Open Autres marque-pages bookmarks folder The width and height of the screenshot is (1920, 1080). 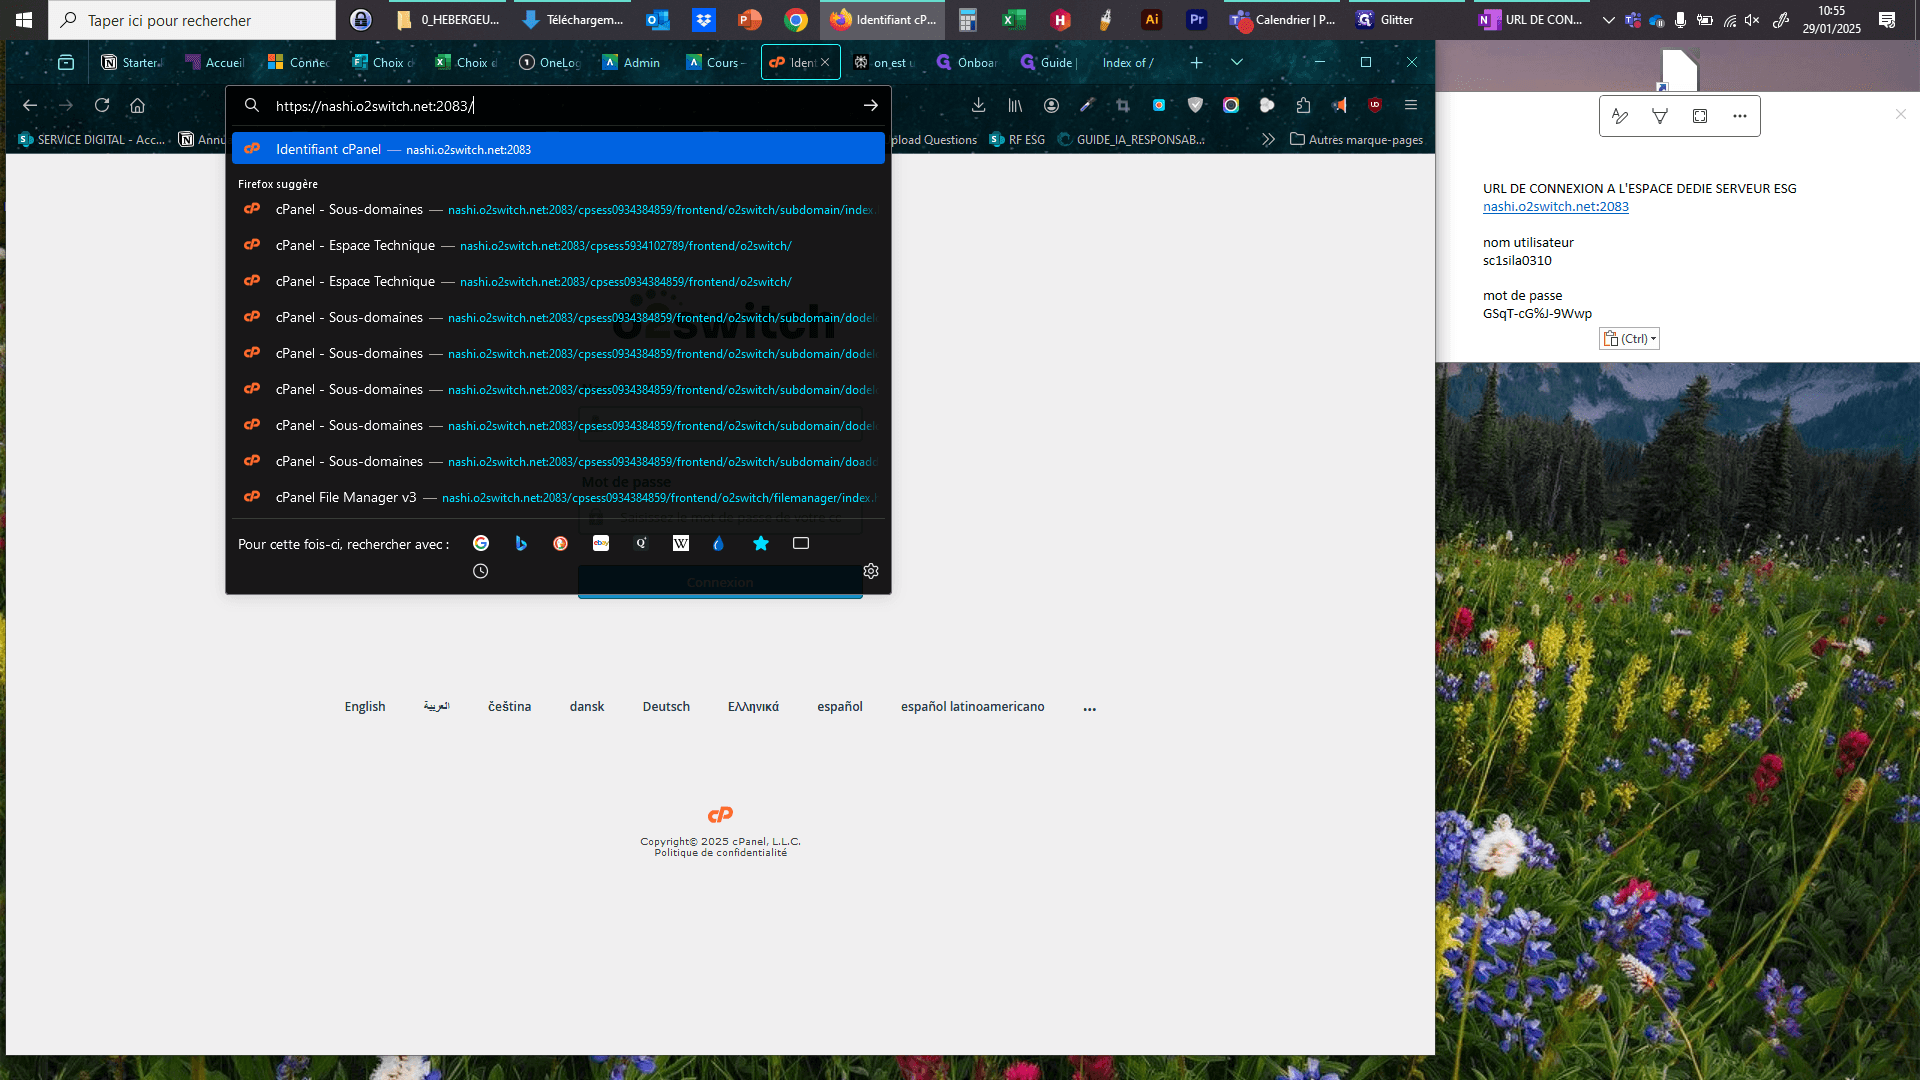click(1356, 139)
